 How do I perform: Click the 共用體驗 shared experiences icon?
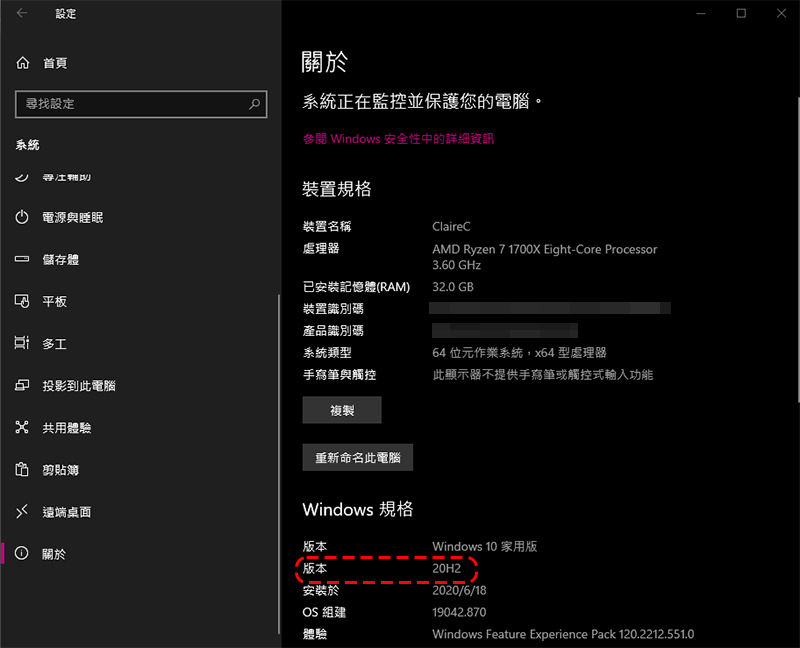pyautogui.click(x=21, y=427)
